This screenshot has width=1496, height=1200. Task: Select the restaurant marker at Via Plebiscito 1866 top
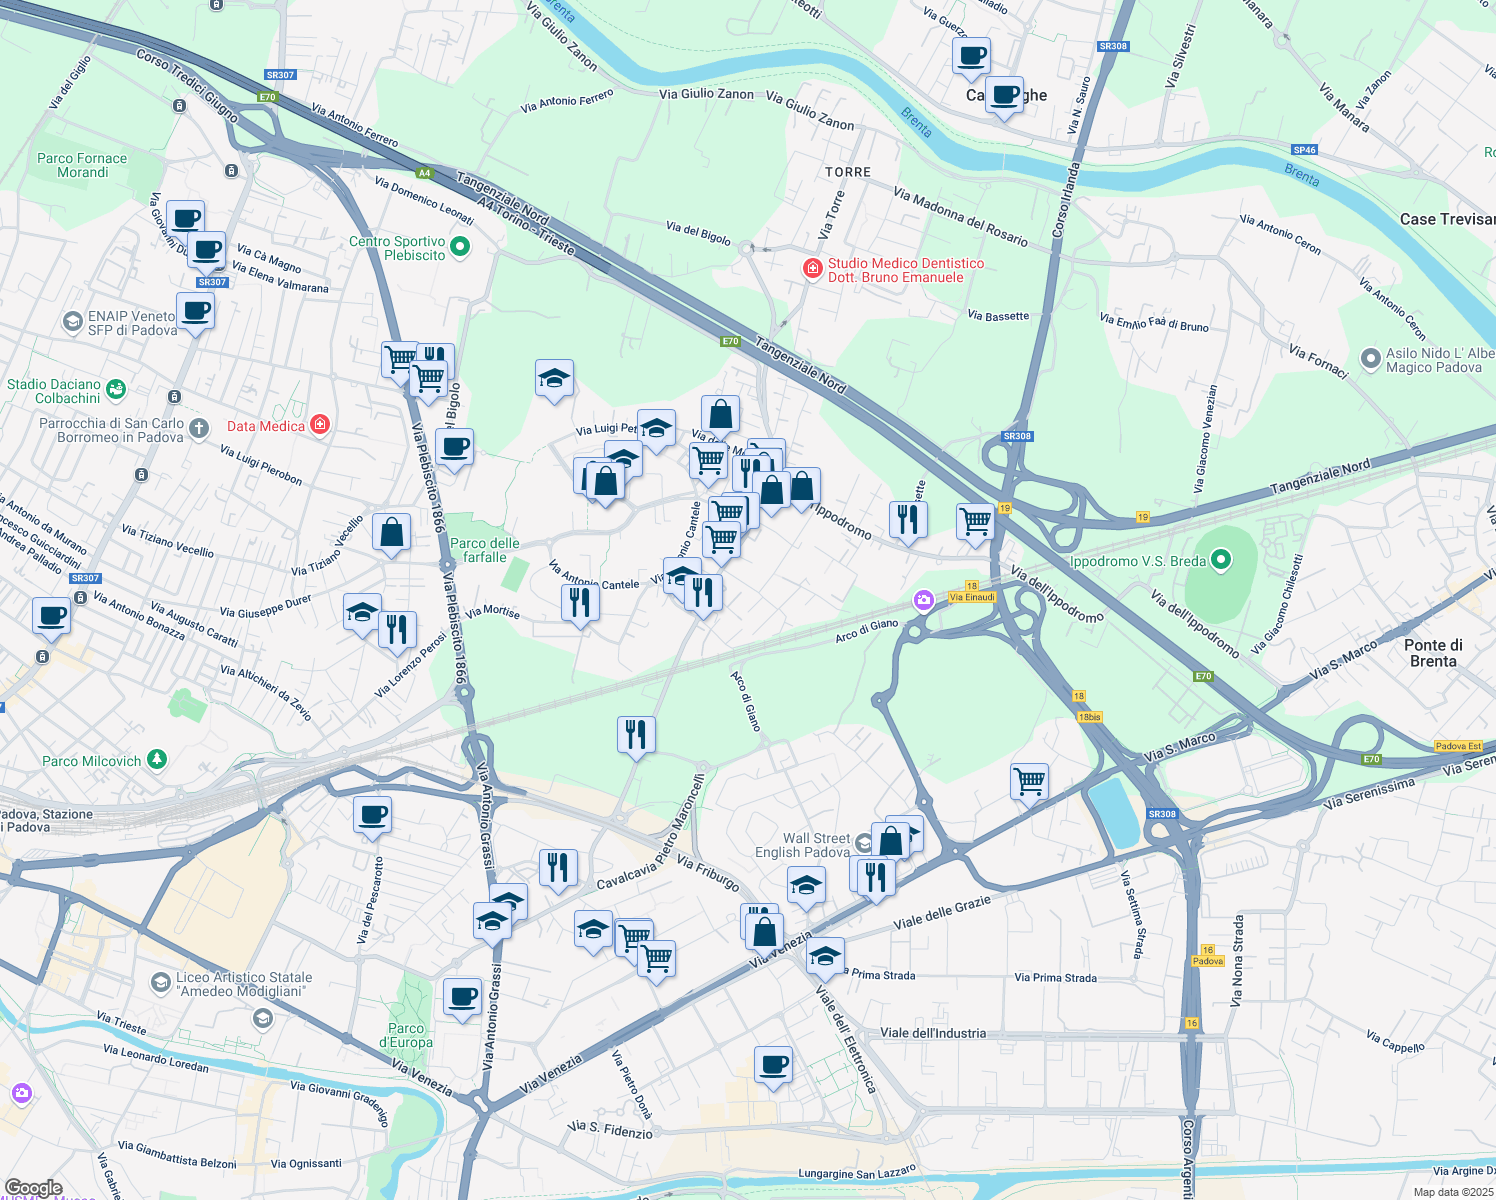[x=435, y=357]
